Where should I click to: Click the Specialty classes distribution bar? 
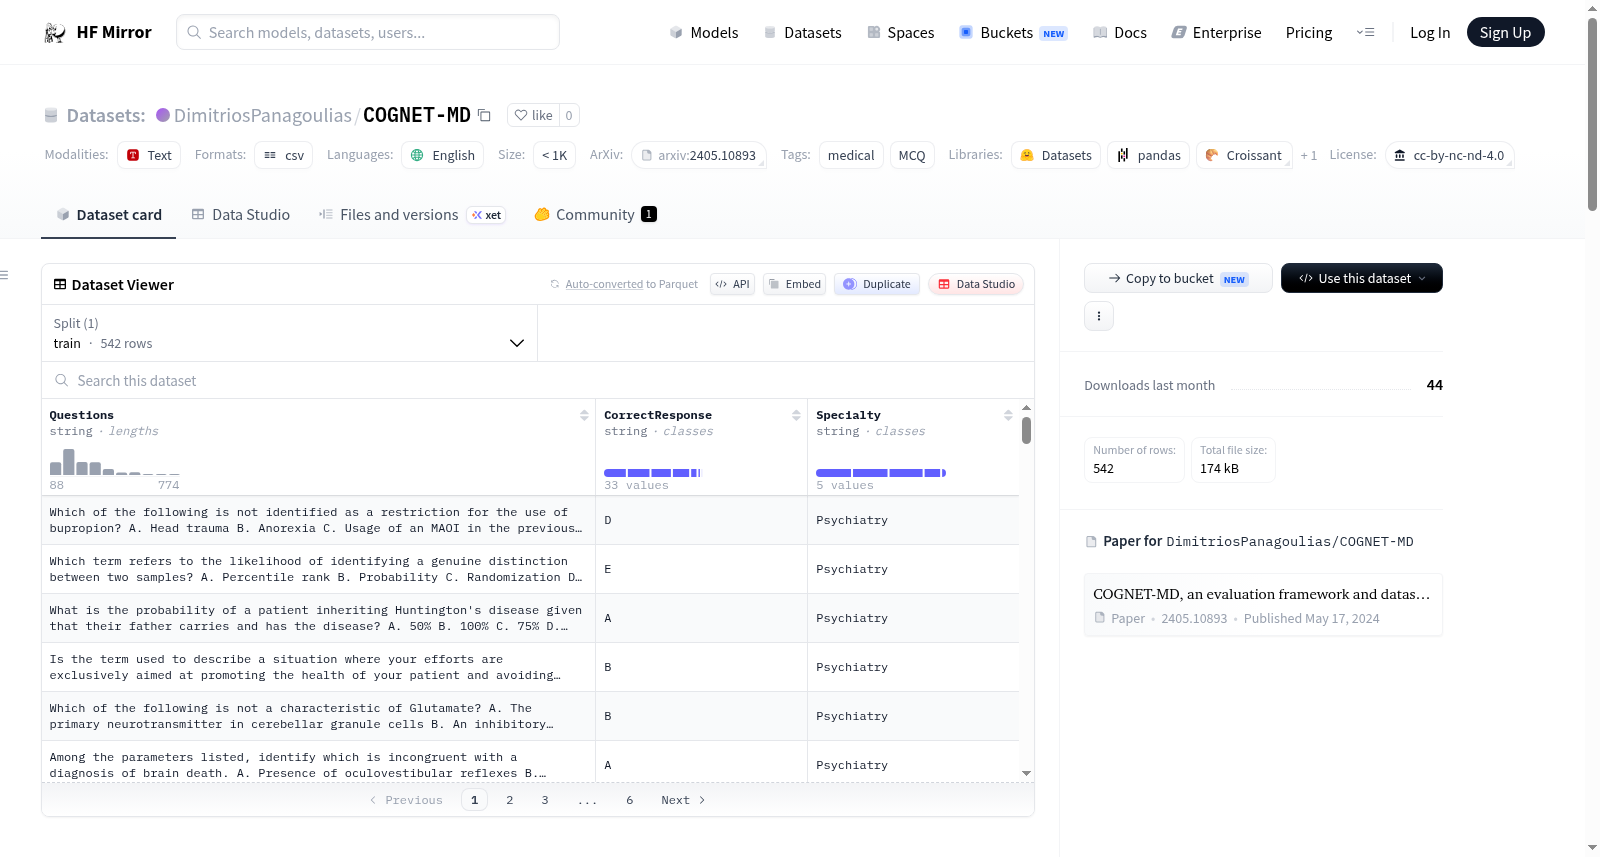point(881,473)
